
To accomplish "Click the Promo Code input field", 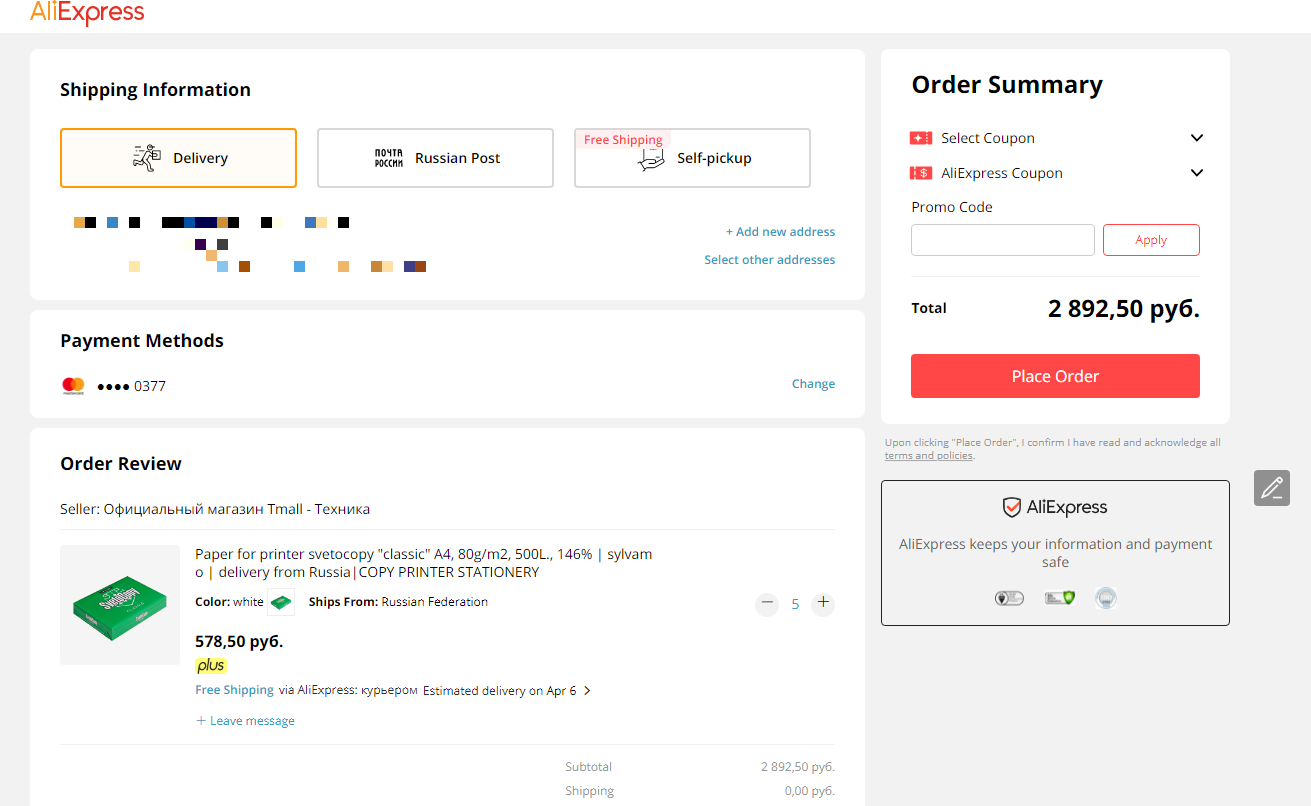I will (1003, 240).
